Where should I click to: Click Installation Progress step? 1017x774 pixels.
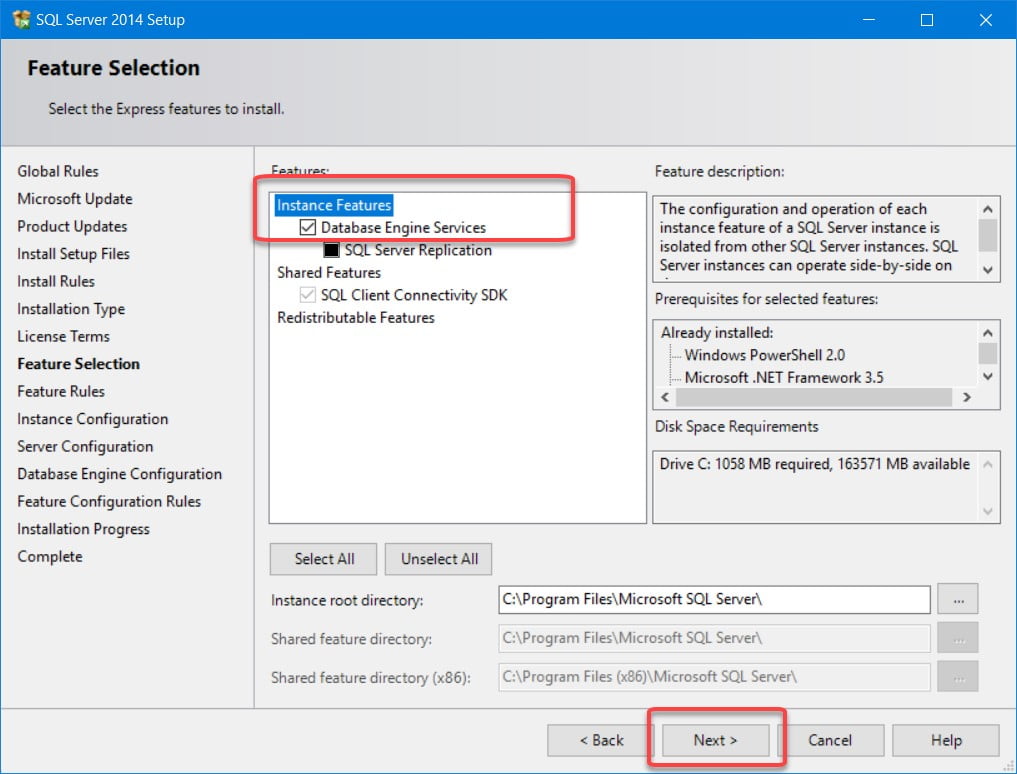point(83,529)
